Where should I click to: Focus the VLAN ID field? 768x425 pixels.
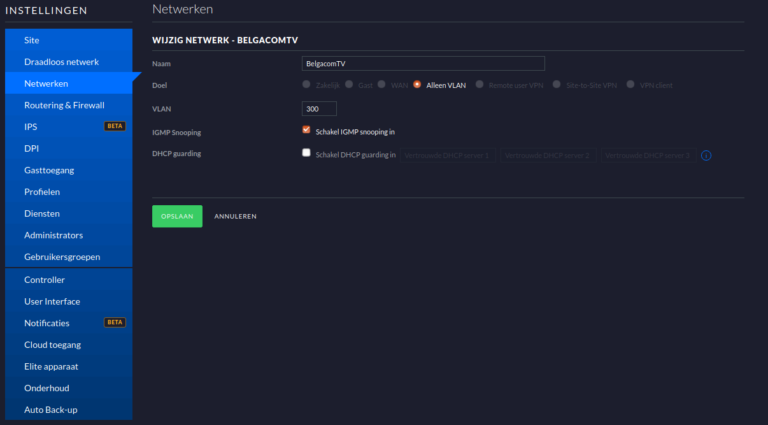pyautogui.click(x=319, y=108)
